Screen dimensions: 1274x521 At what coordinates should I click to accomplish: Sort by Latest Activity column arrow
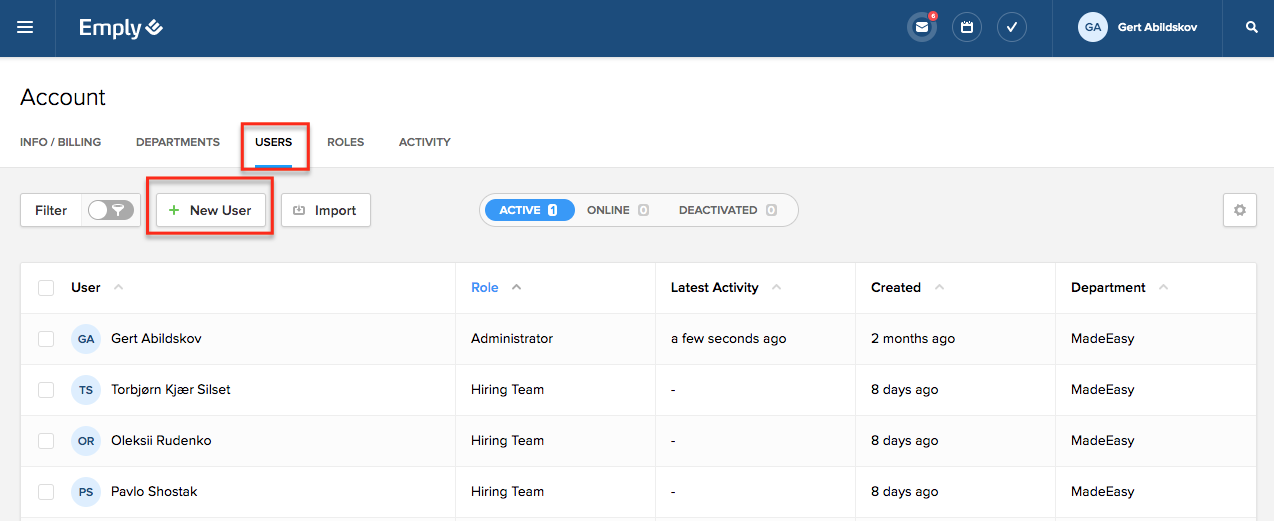(776, 287)
